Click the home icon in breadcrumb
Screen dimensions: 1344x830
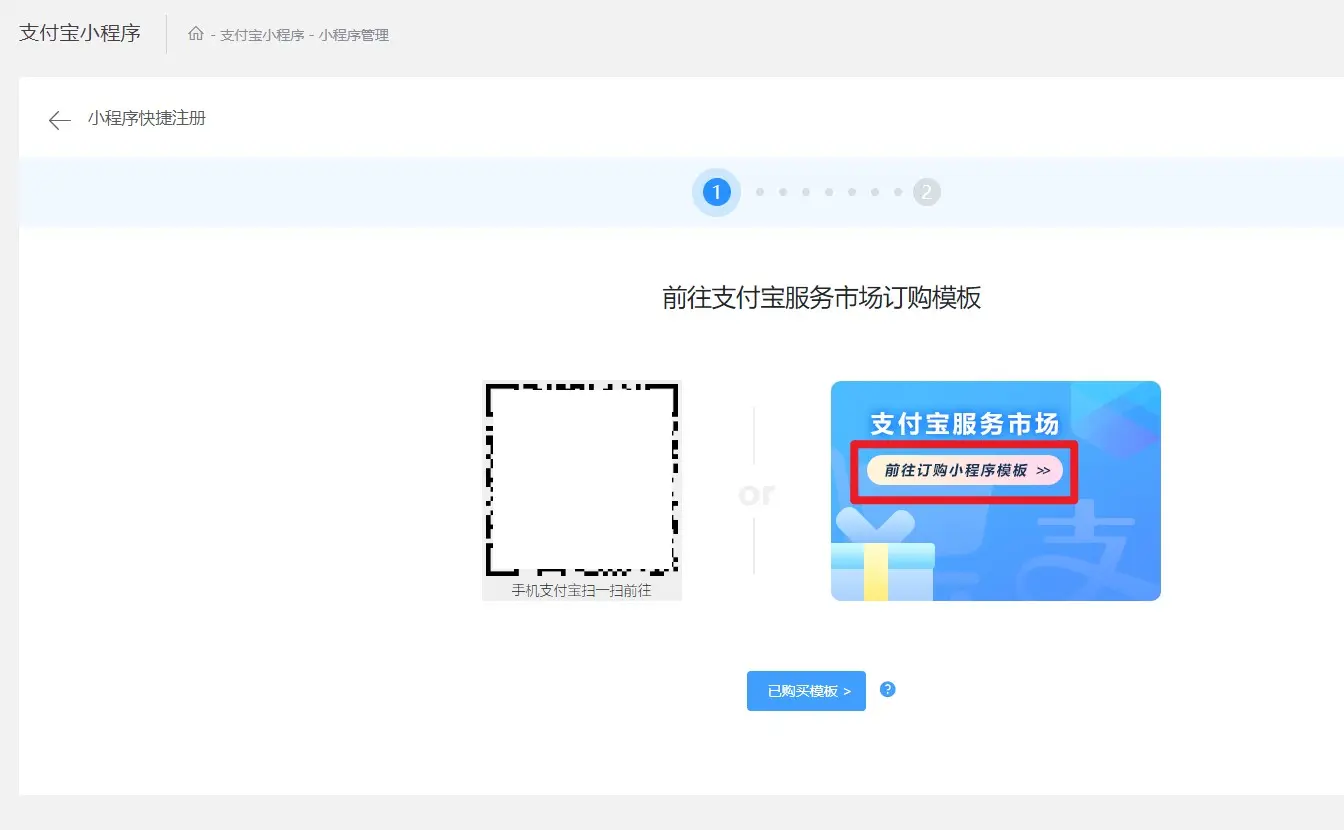[x=196, y=35]
